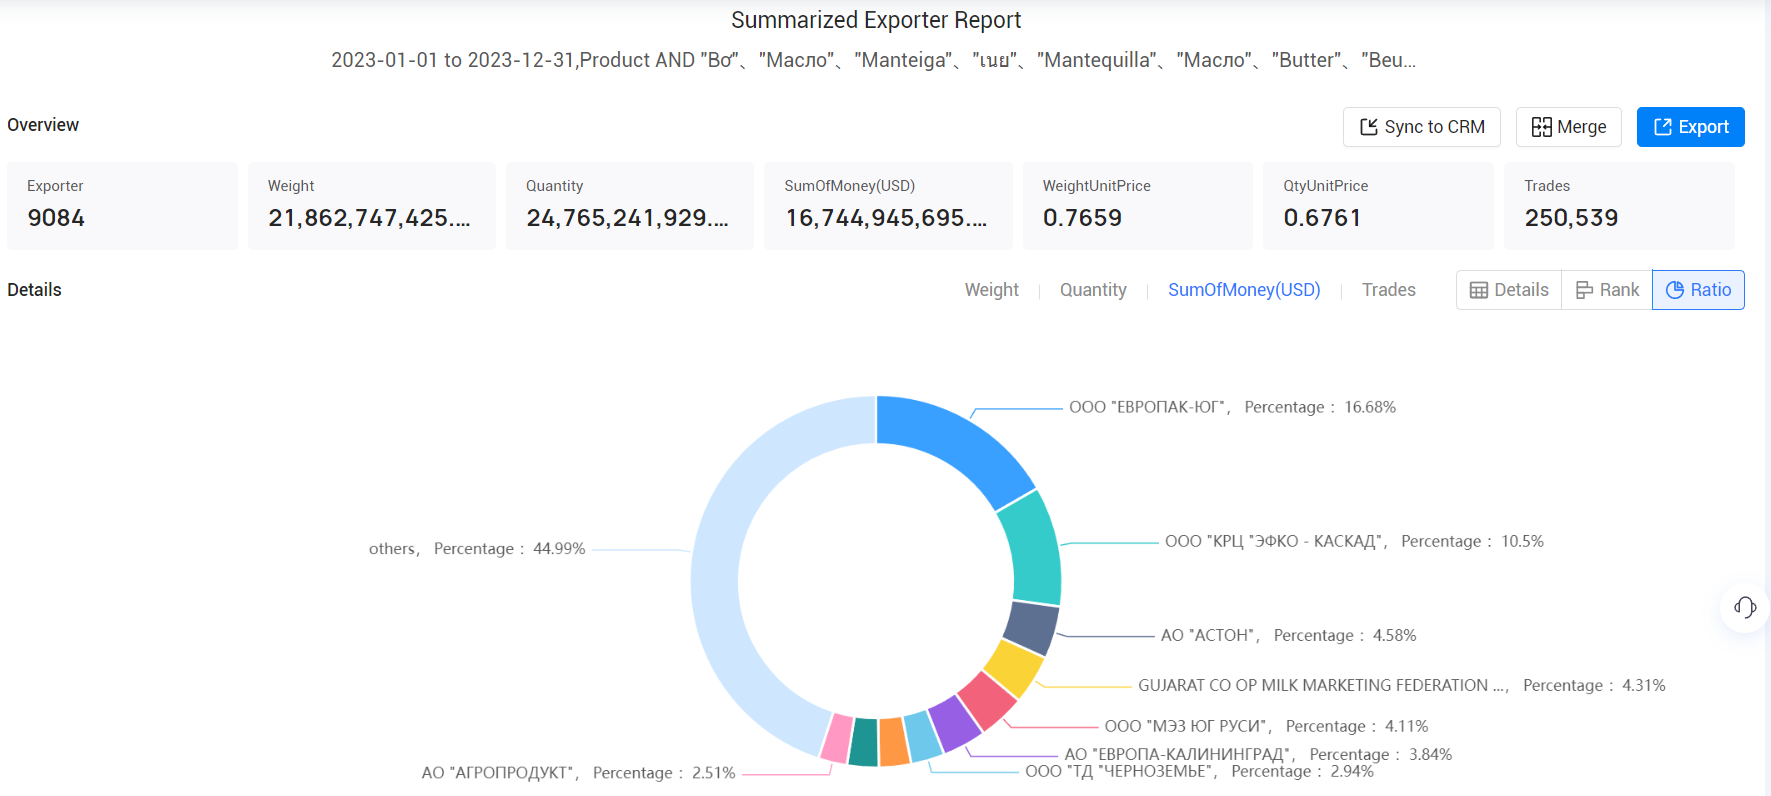
Task: Click the ООО "КРЦ "ЭФКО - КАСКАД" label
Action: click(x=1354, y=541)
